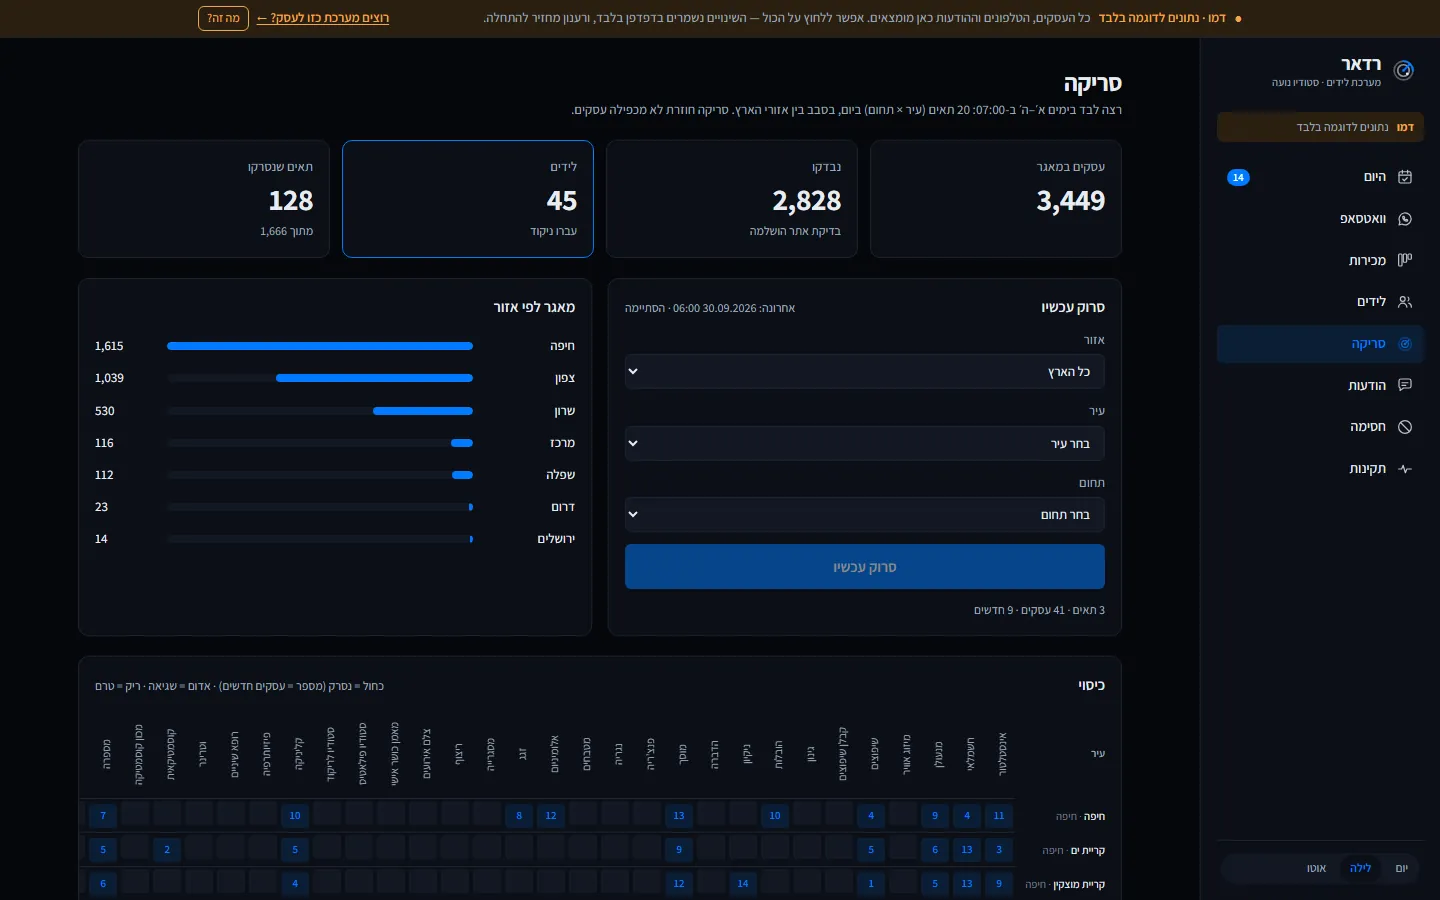This screenshot has width=1440, height=900.
Task: Click the value 1,615 for חיפה
Action: (x=109, y=346)
